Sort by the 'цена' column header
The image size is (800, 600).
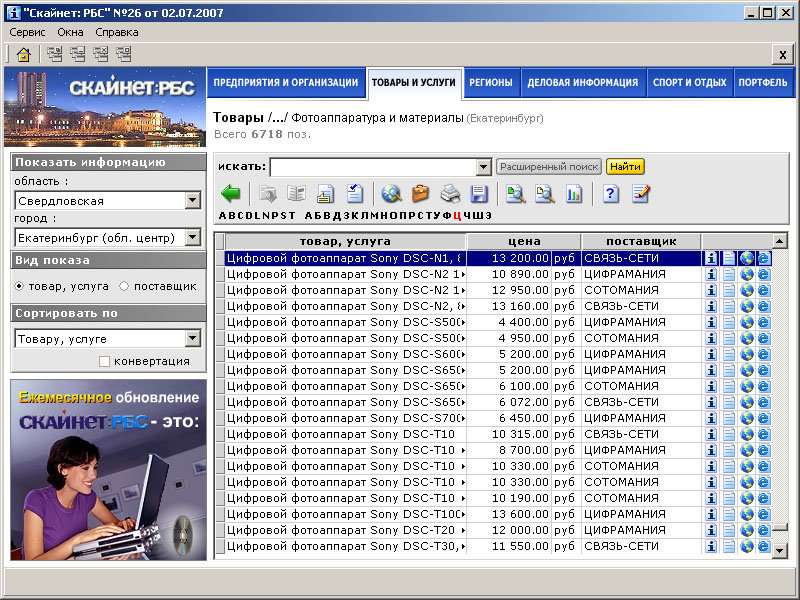(524, 241)
